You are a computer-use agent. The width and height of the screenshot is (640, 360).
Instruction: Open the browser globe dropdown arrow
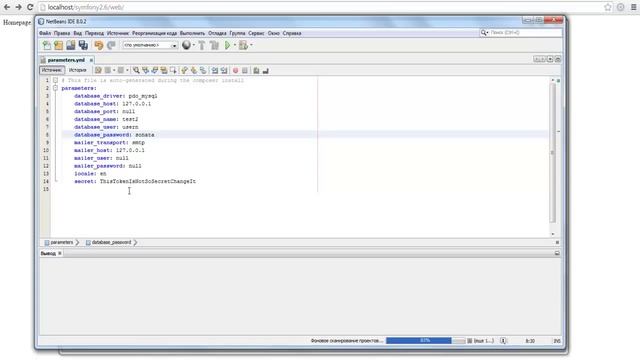(193, 45)
